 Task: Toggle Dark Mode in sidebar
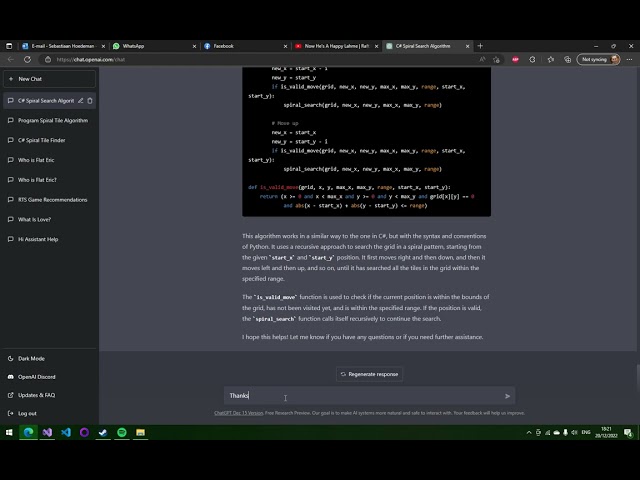pyautogui.click(x=49, y=358)
